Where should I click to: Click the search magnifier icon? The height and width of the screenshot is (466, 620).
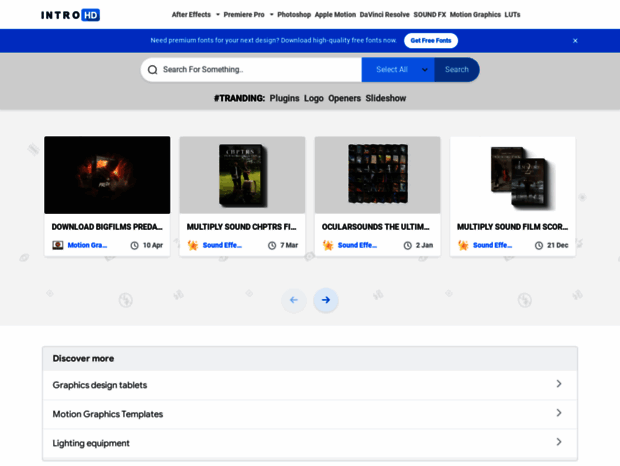(153, 70)
